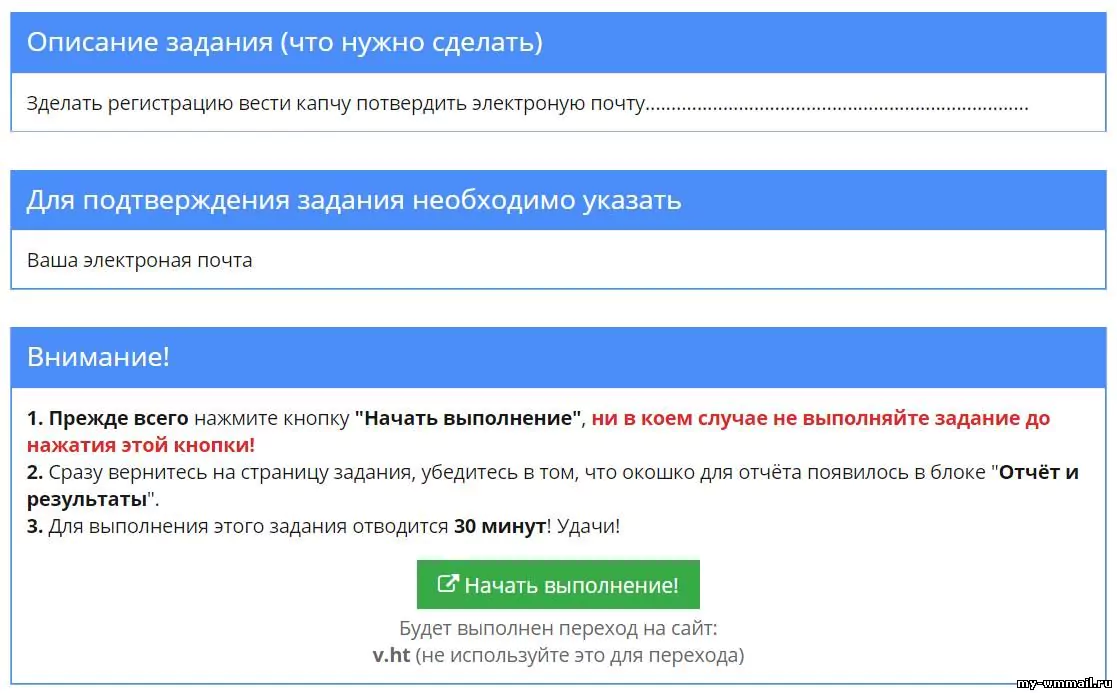Click the bold "v.ht" site name

click(391, 656)
